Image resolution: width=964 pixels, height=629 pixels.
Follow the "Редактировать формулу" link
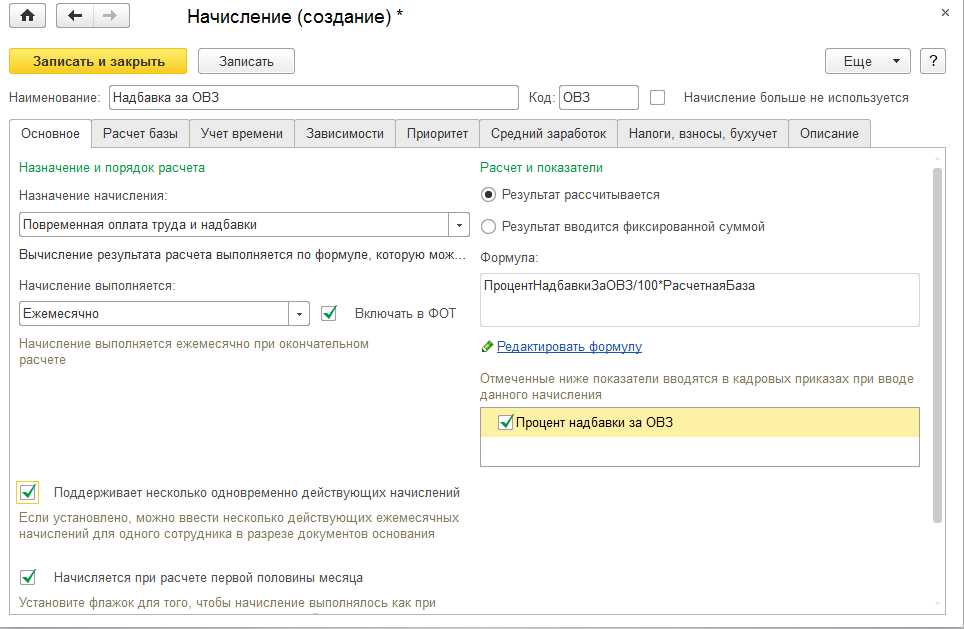click(x=569, y=346)
